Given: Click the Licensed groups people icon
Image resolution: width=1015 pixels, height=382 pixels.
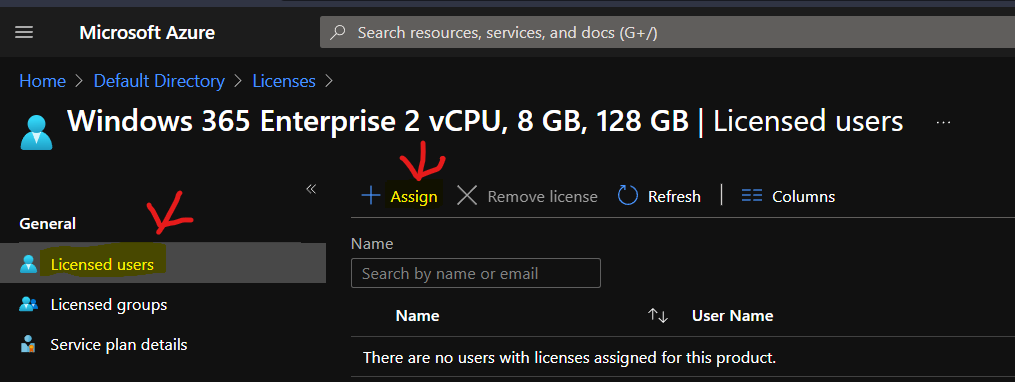Looking at the screenshot, I should pyautogui.click(x=28, y=304).
